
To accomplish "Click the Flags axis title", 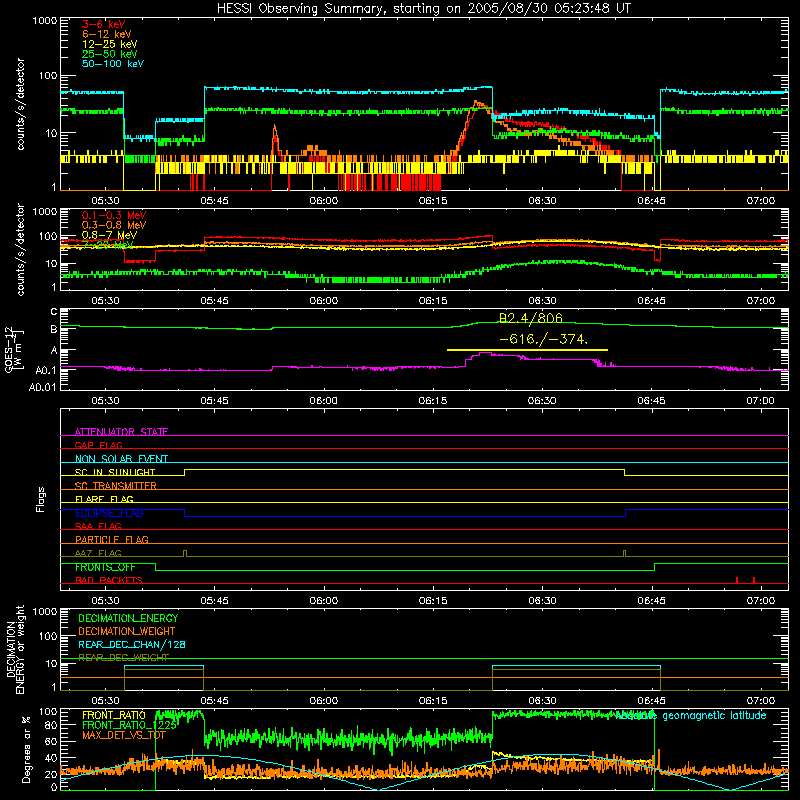I will [x=41, y=500].
